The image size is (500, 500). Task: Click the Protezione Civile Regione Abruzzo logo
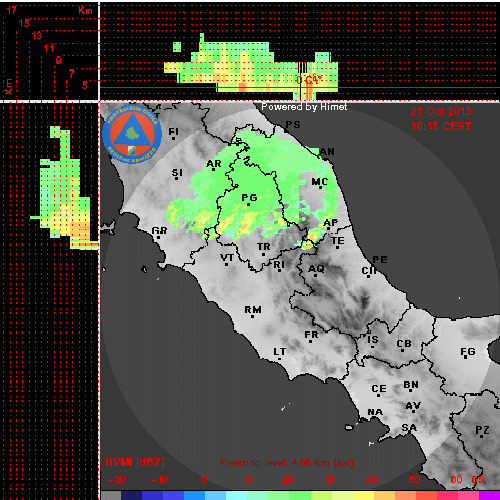pos(132,134)
